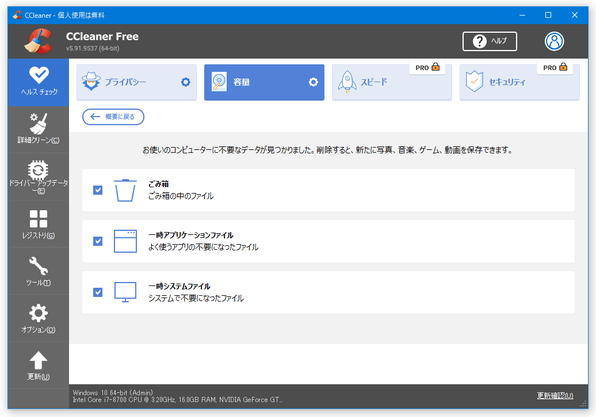
Task: Click the PRO lock badge on スピード
Action: (427, 67)
